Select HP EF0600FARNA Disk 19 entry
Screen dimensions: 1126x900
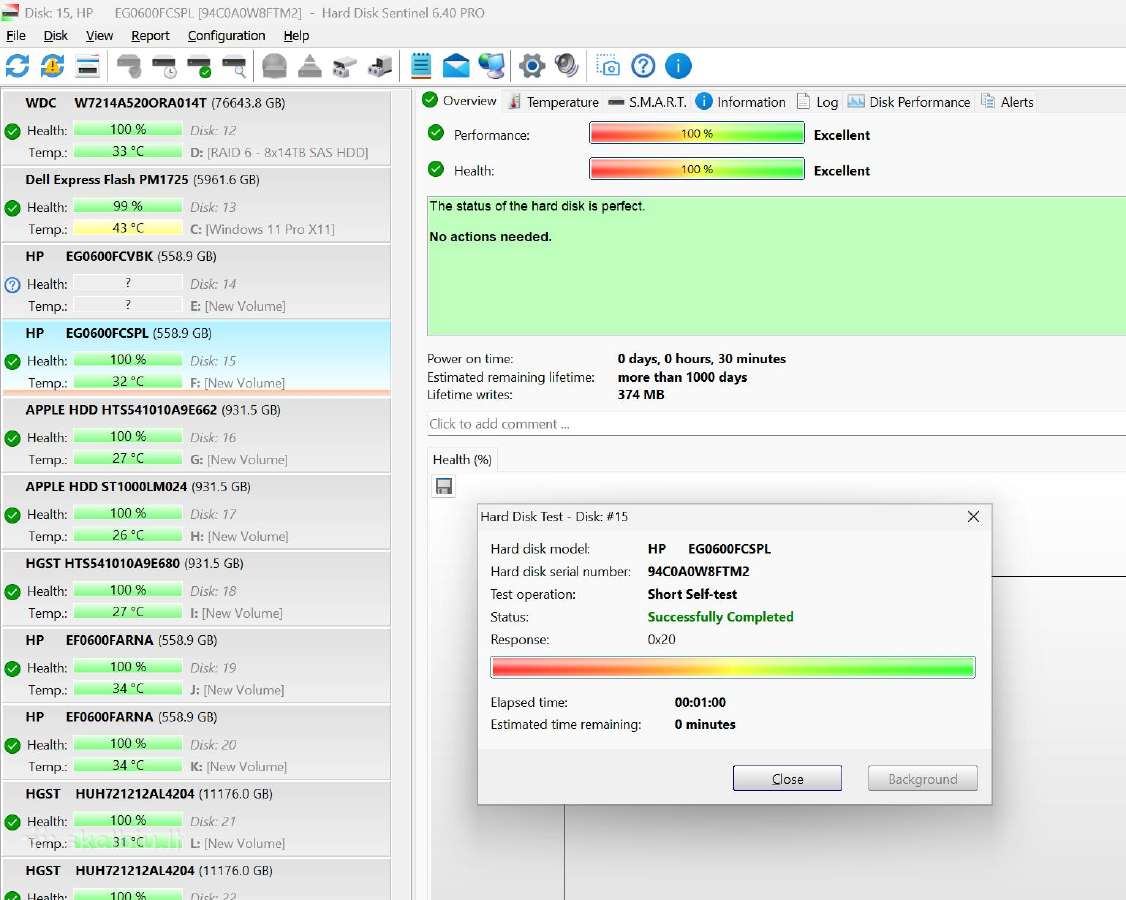(x=196, y=665)
